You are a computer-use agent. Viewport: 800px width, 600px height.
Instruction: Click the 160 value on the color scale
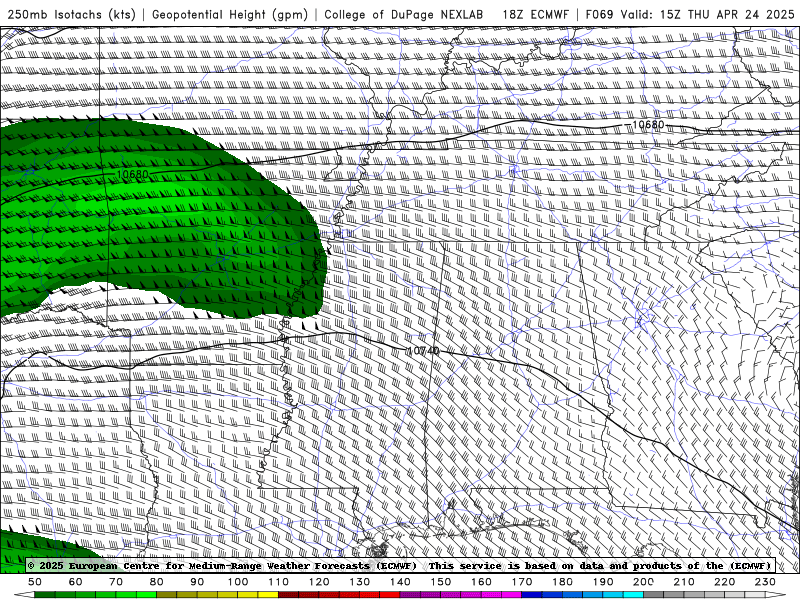point(481,582)
